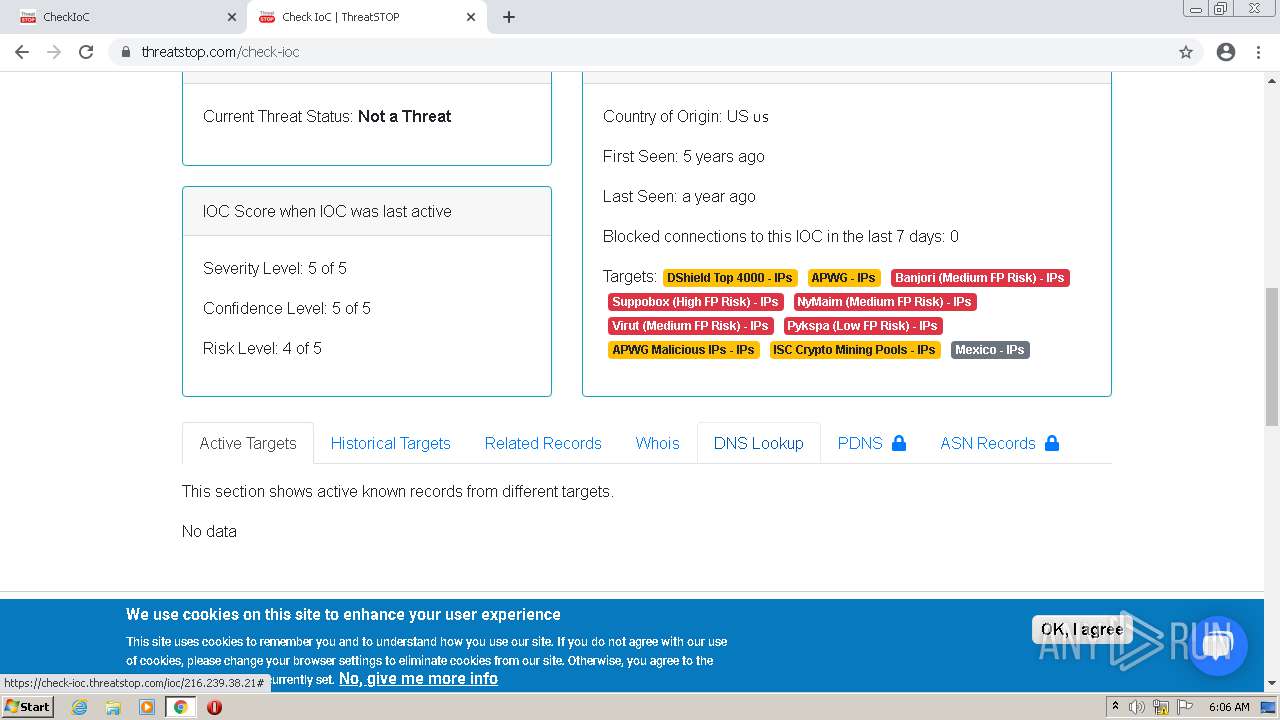This screenshot has width=1280, height=720.
Task: Go back with the browser back arrow
Action: tap(22, 52)
